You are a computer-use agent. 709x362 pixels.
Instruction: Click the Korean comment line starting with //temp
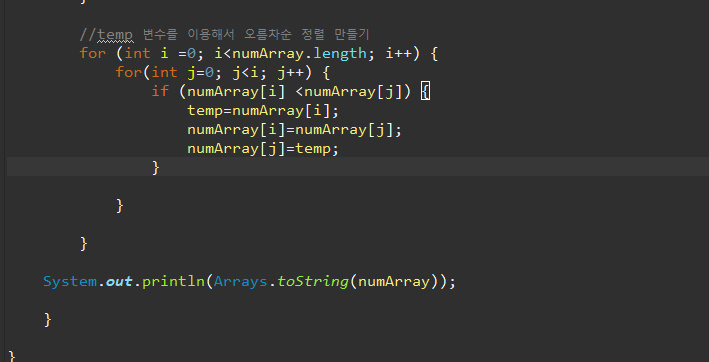tap(224, 34)
